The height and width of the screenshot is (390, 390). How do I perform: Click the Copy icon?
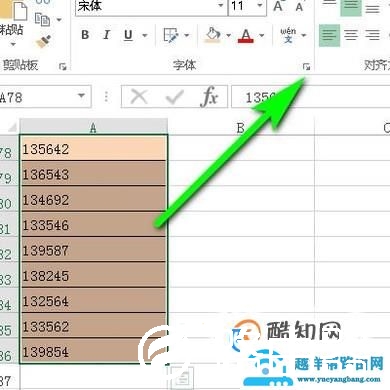pos(43,19)
